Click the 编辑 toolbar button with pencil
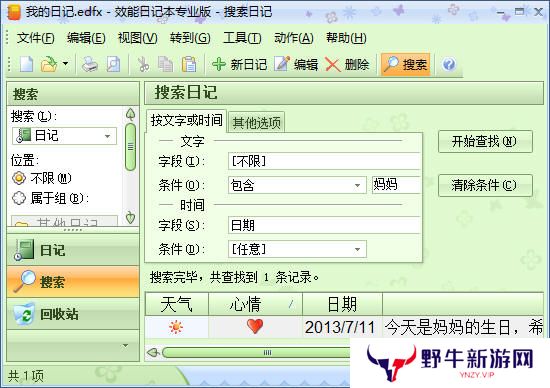This screenshot has width=550, height=388. click(296, 65)
